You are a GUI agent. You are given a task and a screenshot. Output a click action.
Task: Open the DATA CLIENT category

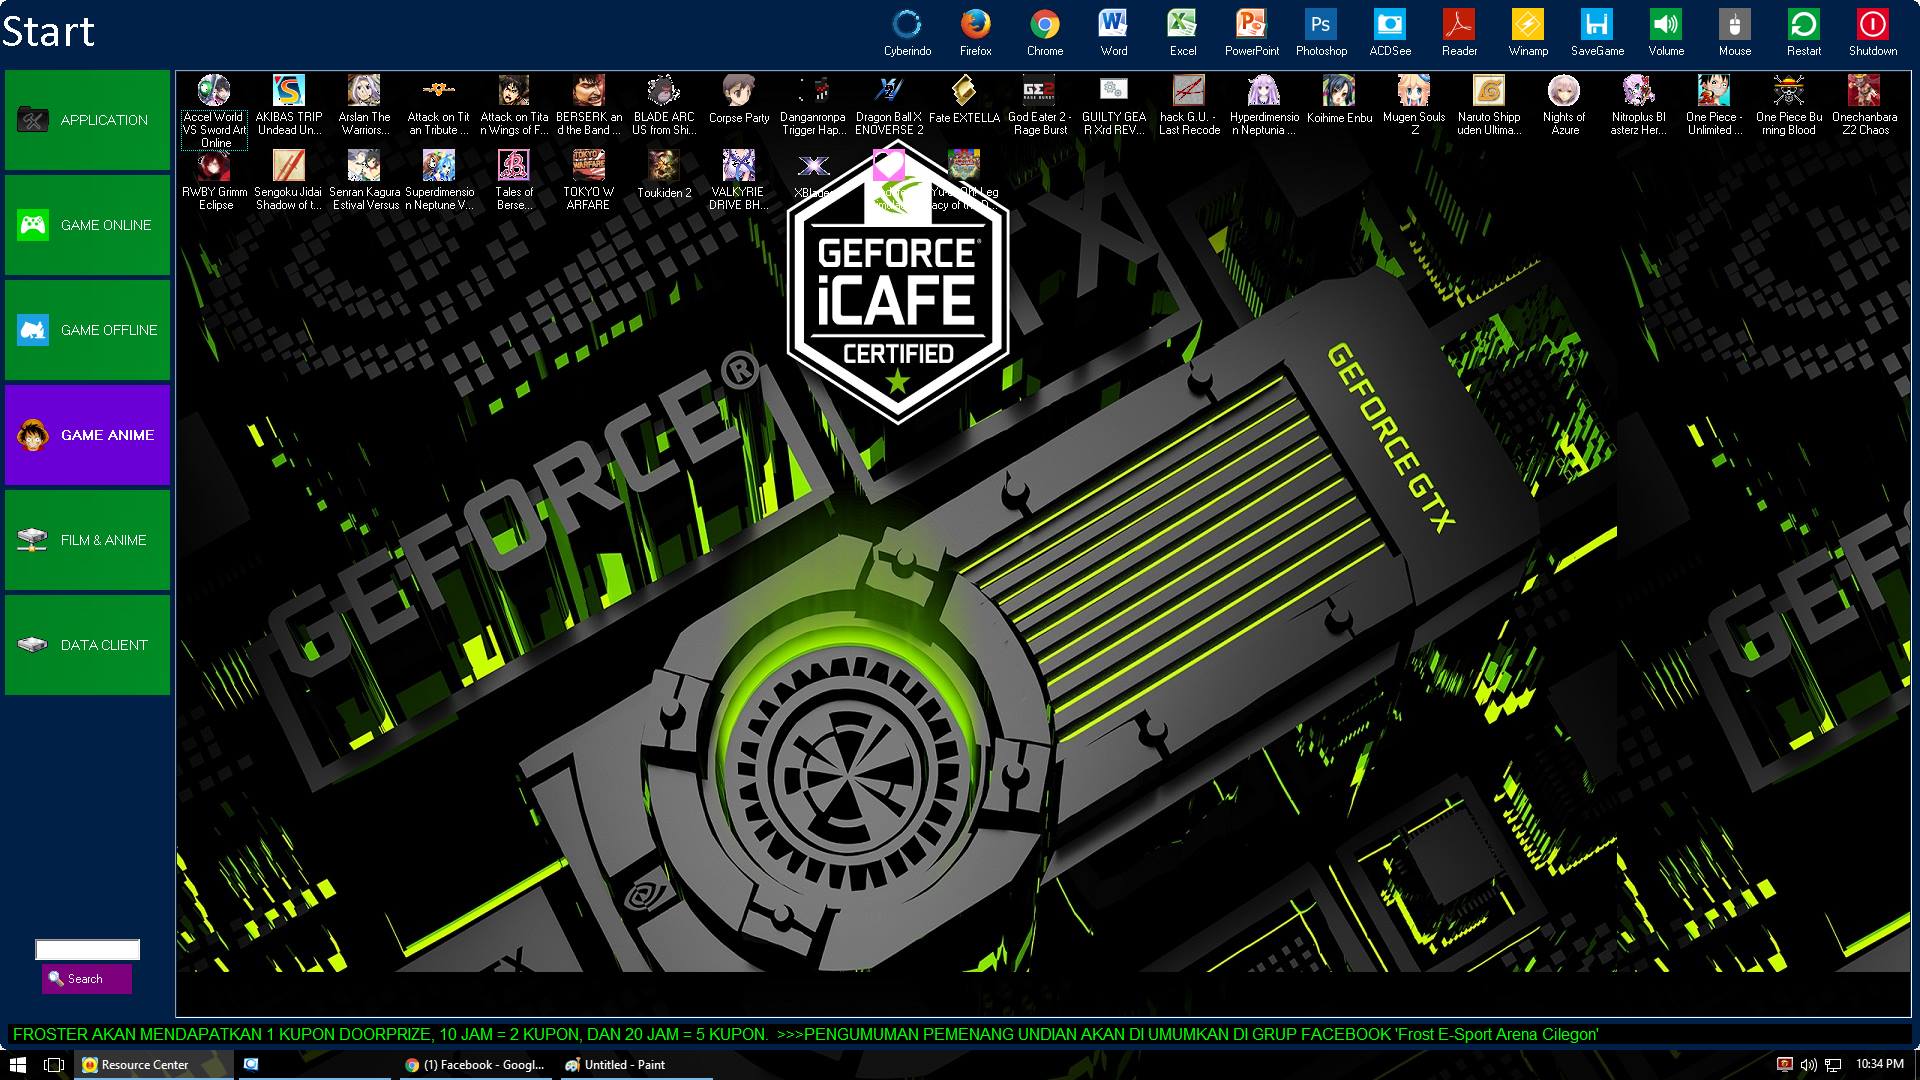[87, 645]
